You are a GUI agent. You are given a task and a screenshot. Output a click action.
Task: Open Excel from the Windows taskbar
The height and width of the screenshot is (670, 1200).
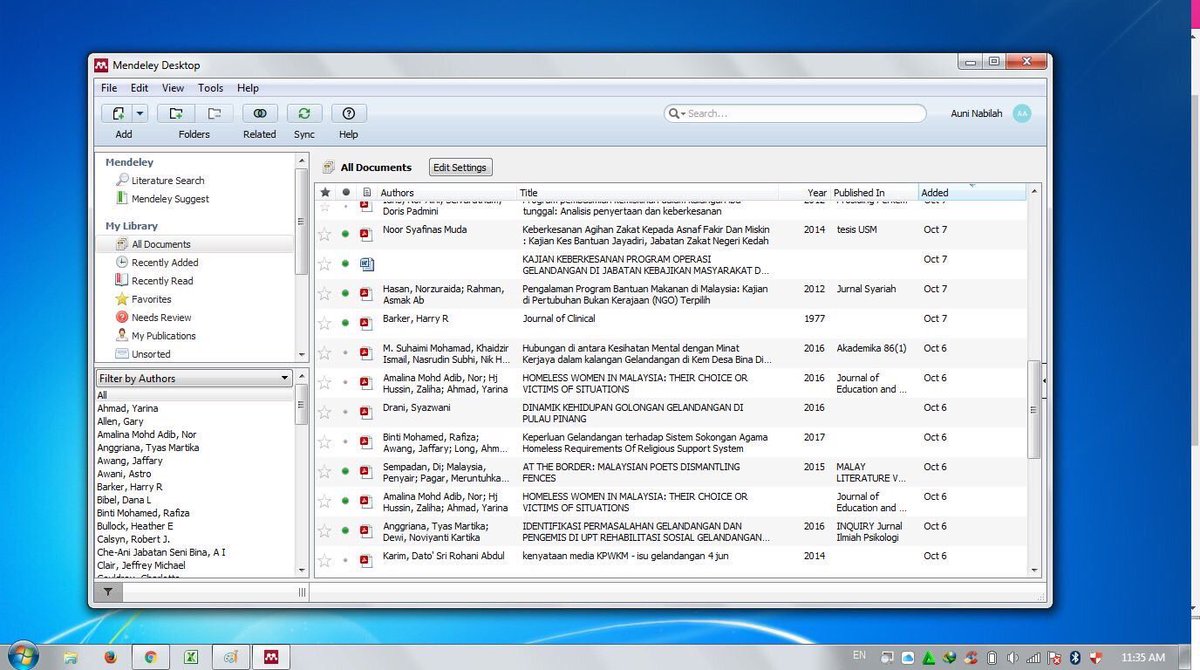click(x=190, y=657)
